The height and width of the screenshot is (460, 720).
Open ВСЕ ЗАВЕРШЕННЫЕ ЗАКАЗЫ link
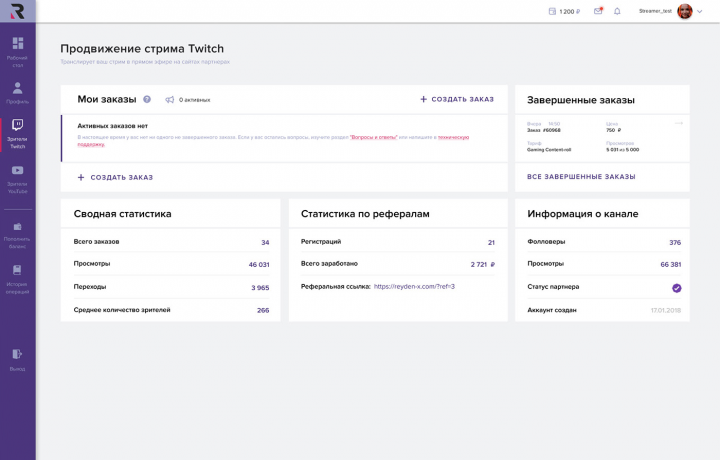tap(581, 177)
